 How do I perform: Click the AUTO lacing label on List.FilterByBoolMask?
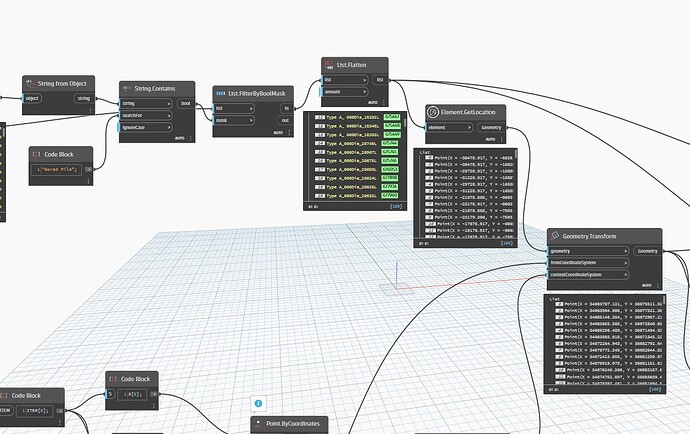278,132
